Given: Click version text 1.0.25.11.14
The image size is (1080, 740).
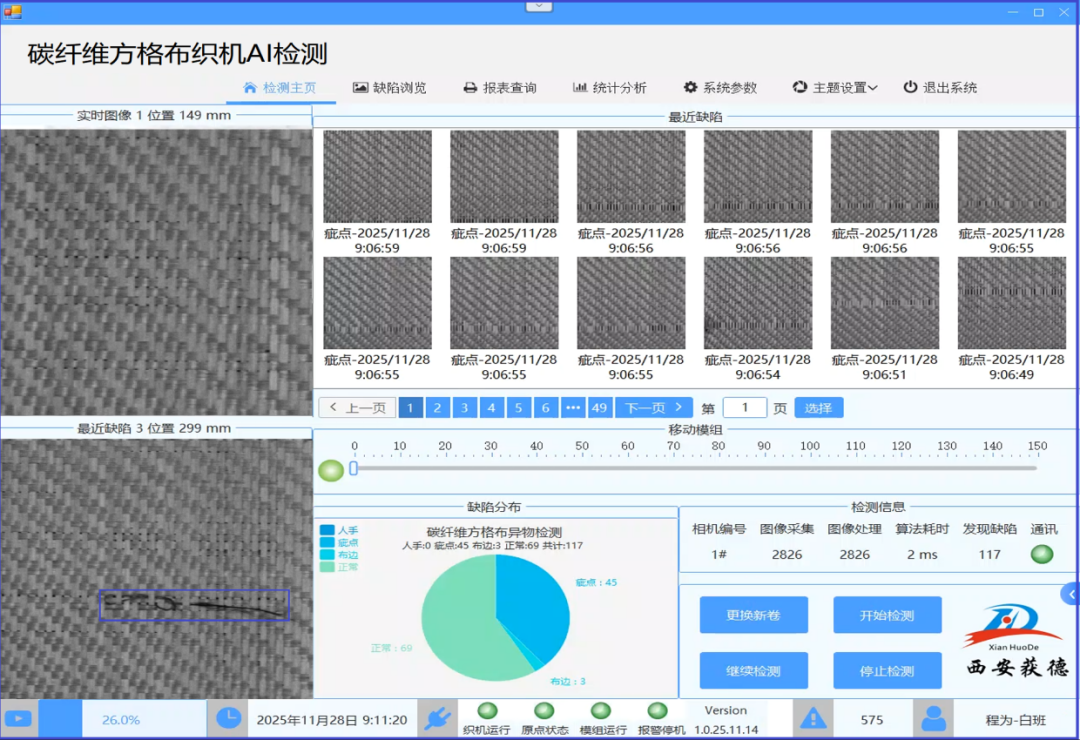Looking at the screenshot, I should pos(726,729).
